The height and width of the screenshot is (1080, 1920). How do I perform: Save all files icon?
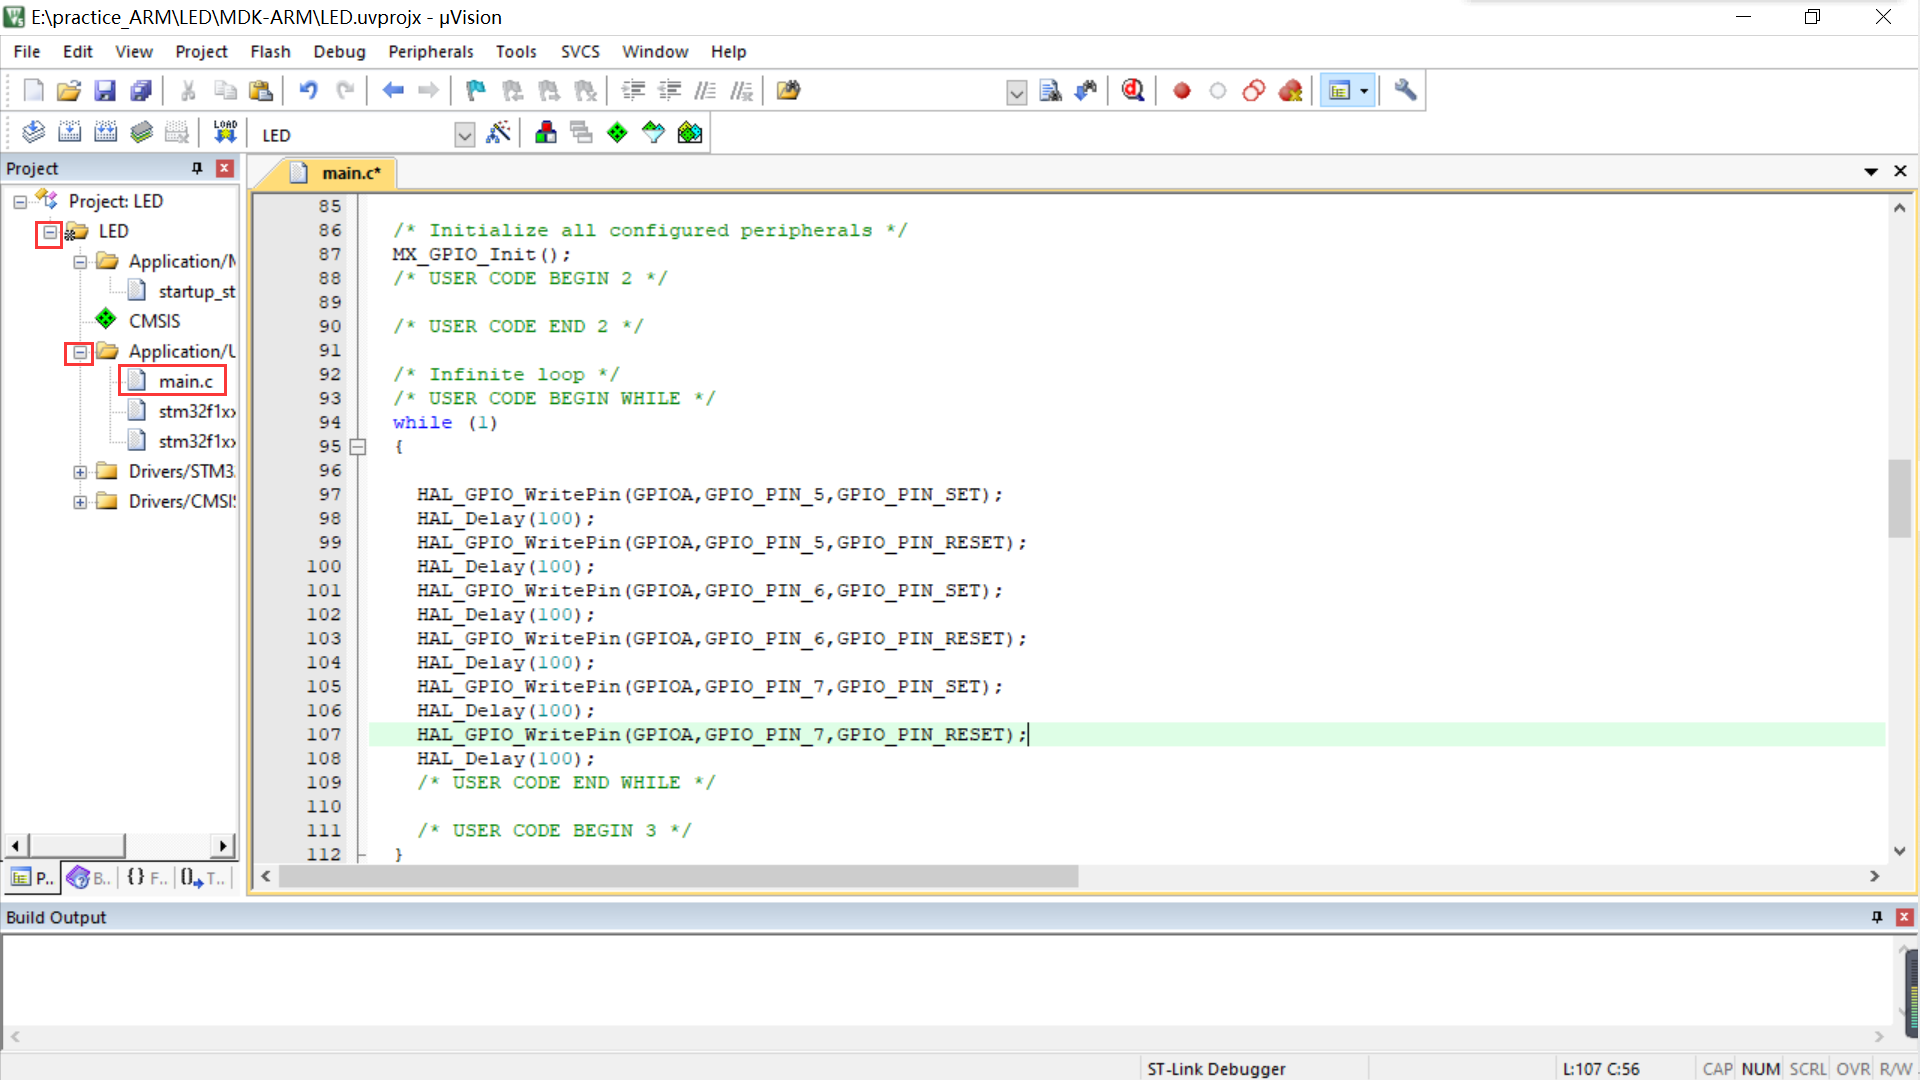(x=141, y=91)
